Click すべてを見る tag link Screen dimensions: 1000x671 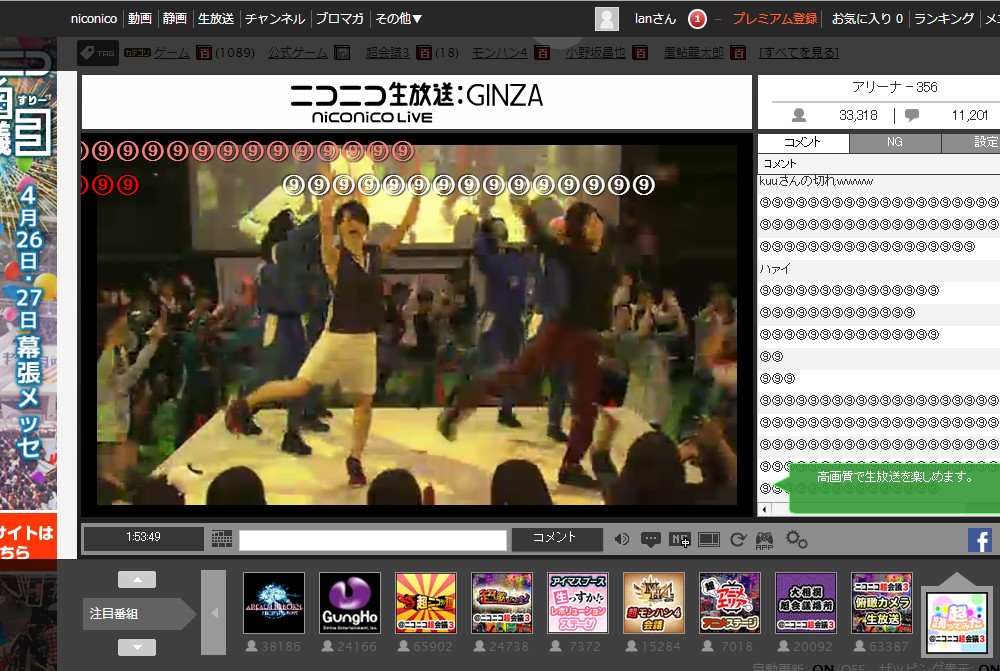[798, 53]
